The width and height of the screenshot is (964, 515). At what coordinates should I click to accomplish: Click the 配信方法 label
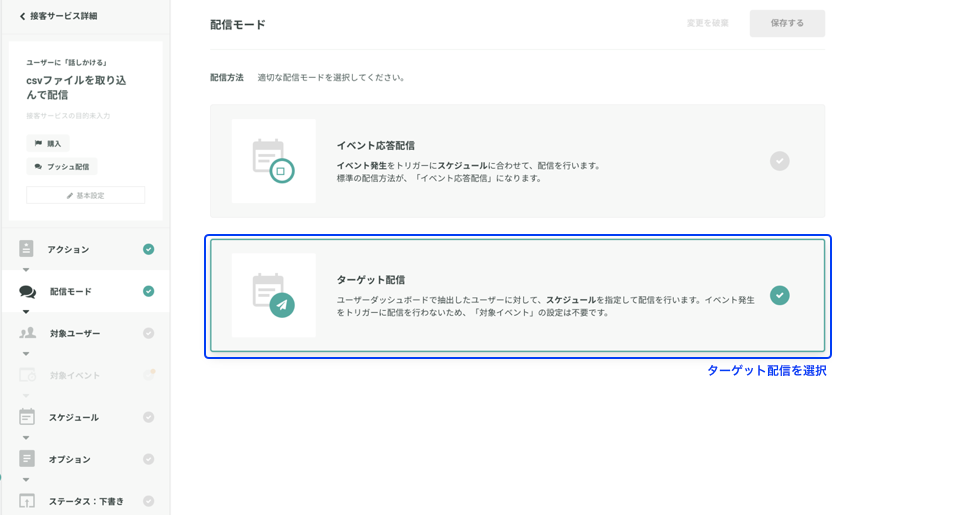[x=227, y=77]
